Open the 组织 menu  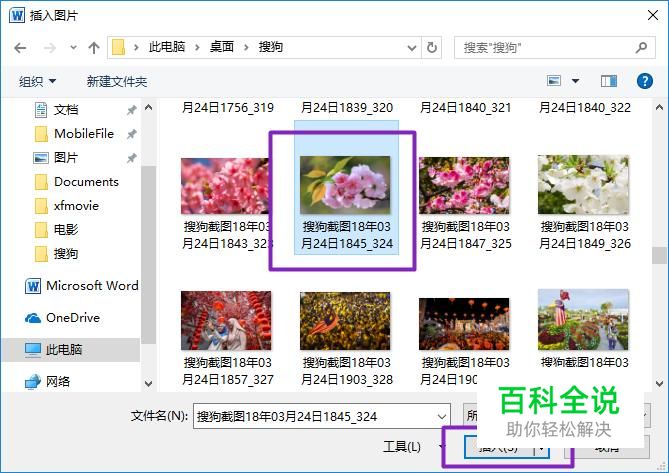point(37,81)
